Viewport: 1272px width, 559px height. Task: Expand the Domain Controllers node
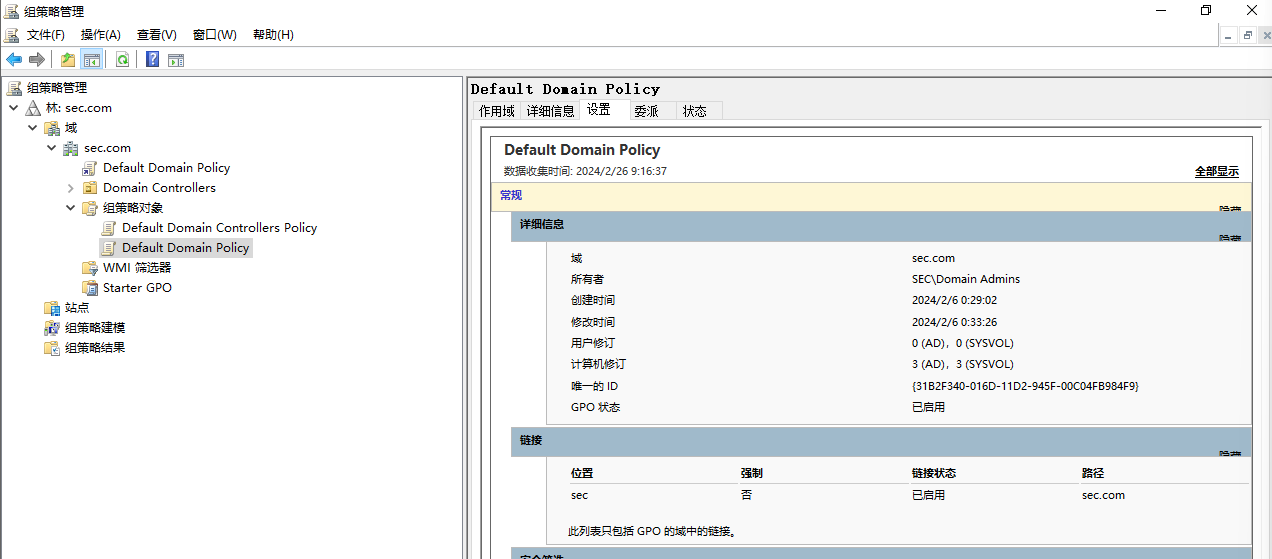tap(71, 188)
